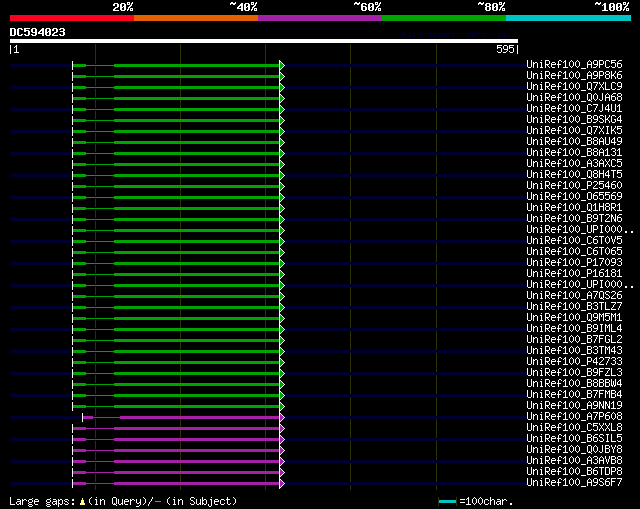Choose UniRef100_C6T0V5 hit
The height and width of the screenshot is (509, 640).
(x=574, y=240)
